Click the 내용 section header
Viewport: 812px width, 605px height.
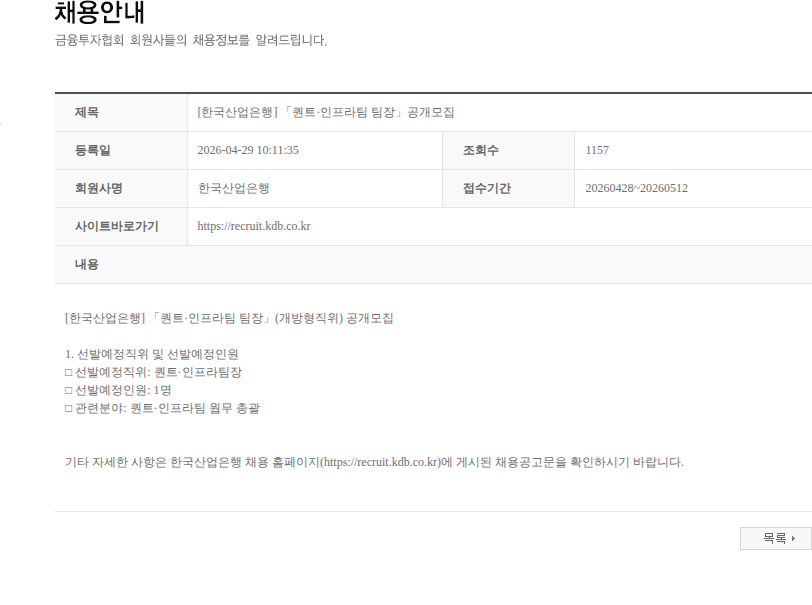click(x=86, y=264)
